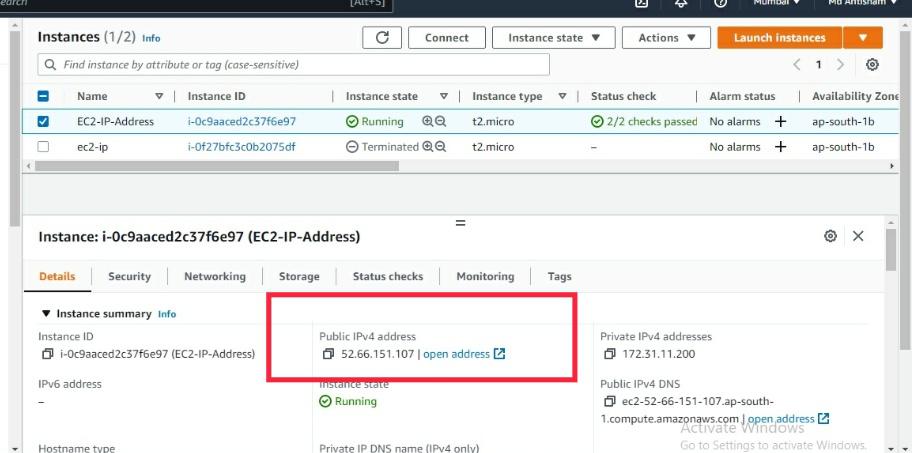Viewport: 912px width, 453px height.
Task: Open Launch instances split dropdown arrow
Action: coord(863,38)
